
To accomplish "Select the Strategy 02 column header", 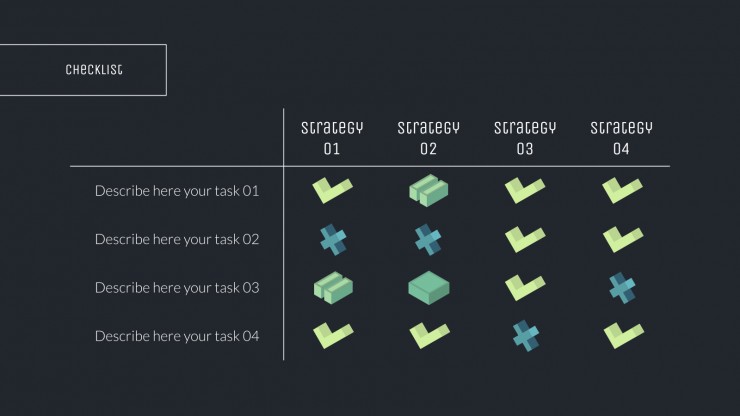I will pos(428,138).
